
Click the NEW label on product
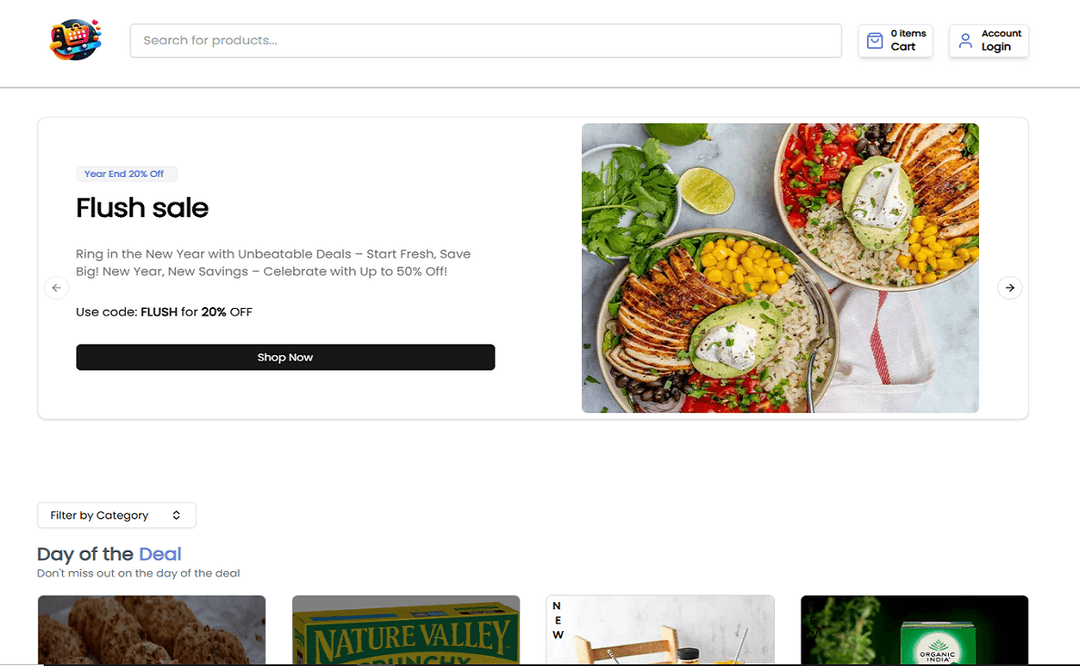click(x=557, y=620)
